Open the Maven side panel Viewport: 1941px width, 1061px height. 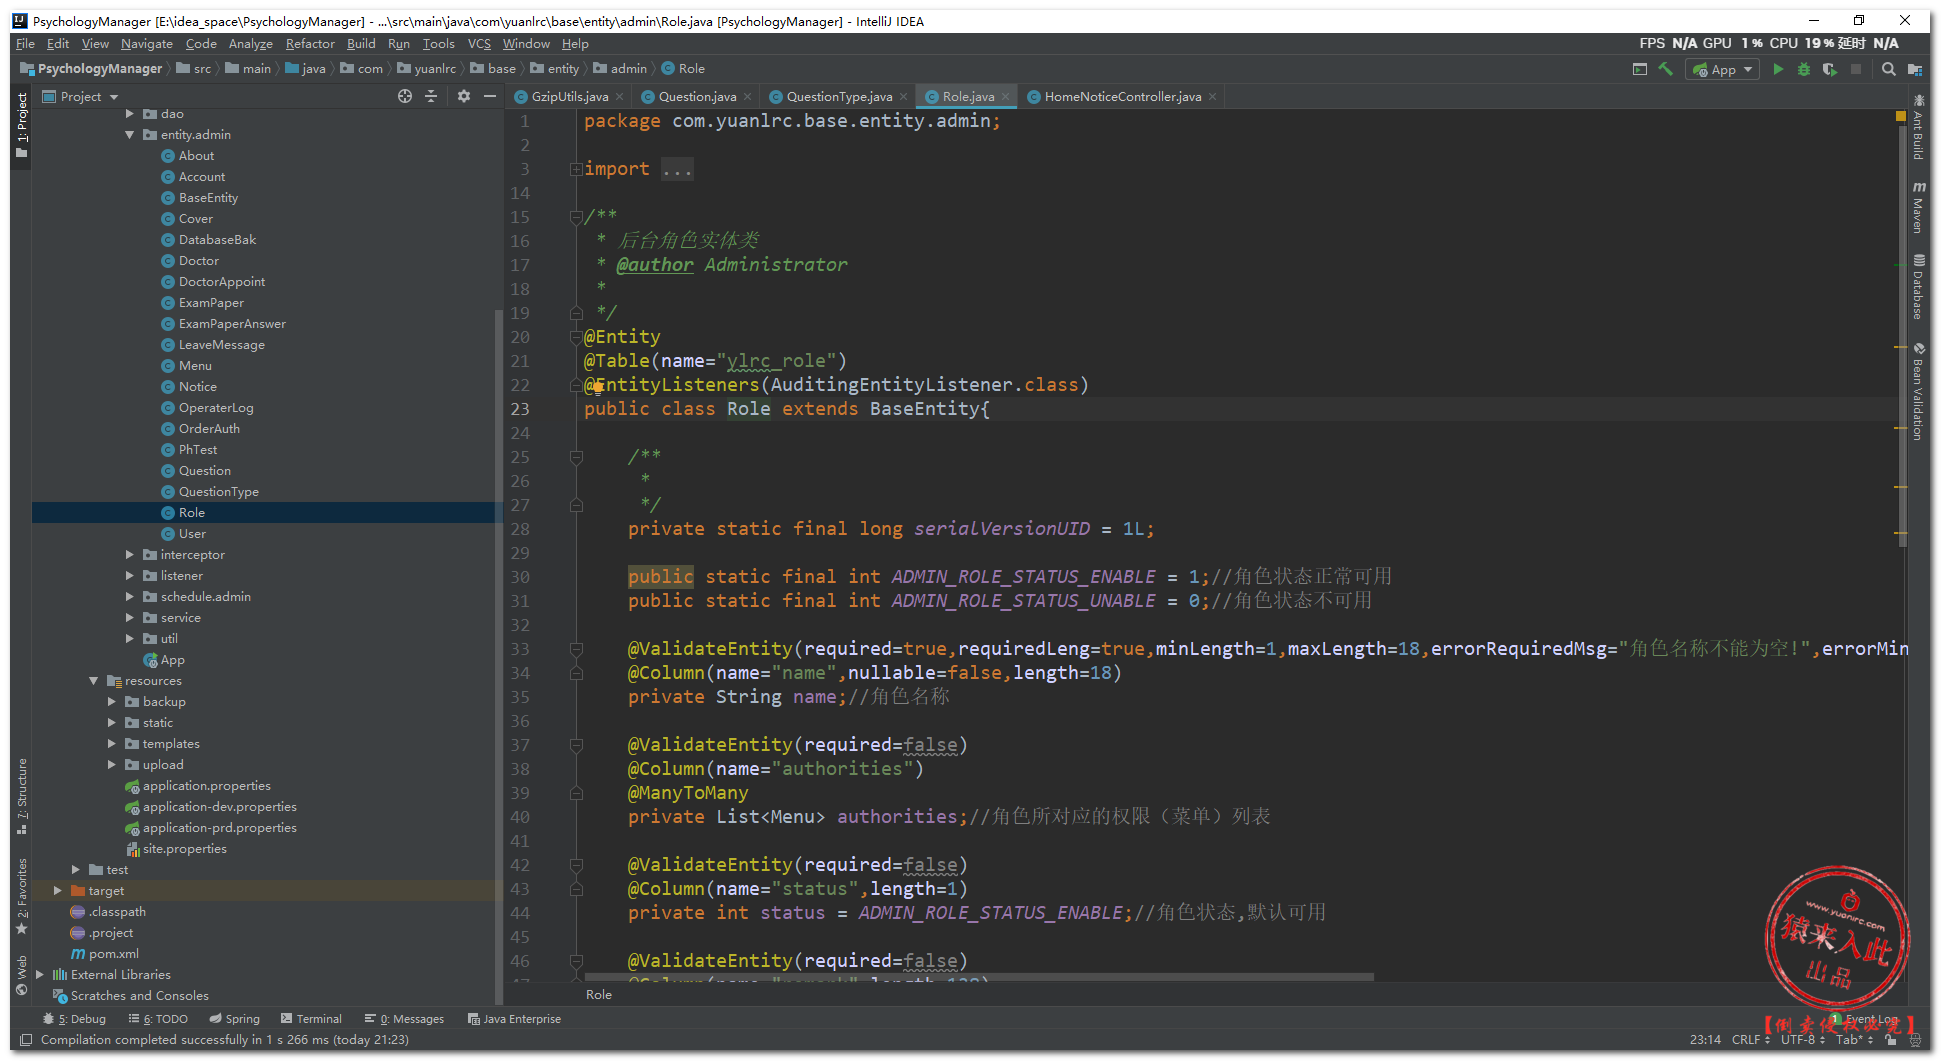coord(1918,207)
